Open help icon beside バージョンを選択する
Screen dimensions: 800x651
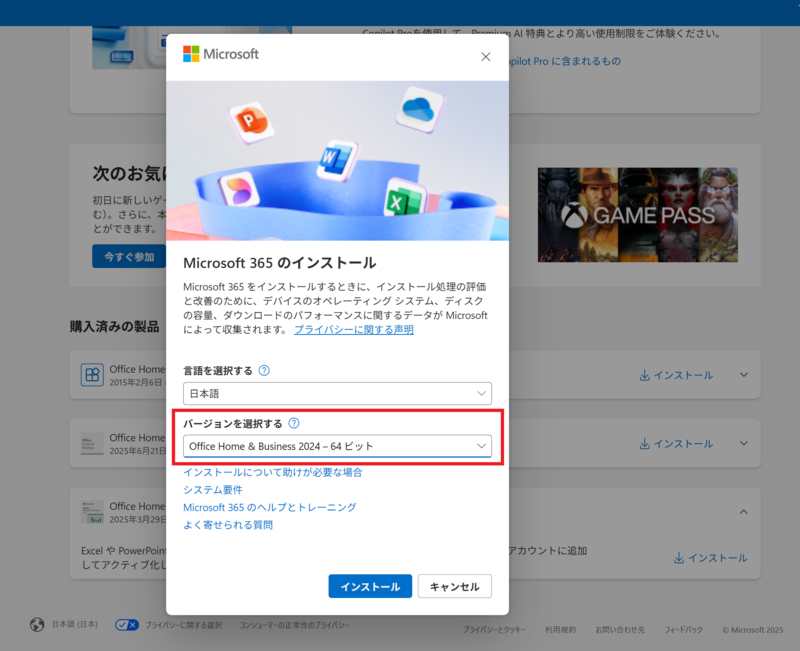pos(294,423)
